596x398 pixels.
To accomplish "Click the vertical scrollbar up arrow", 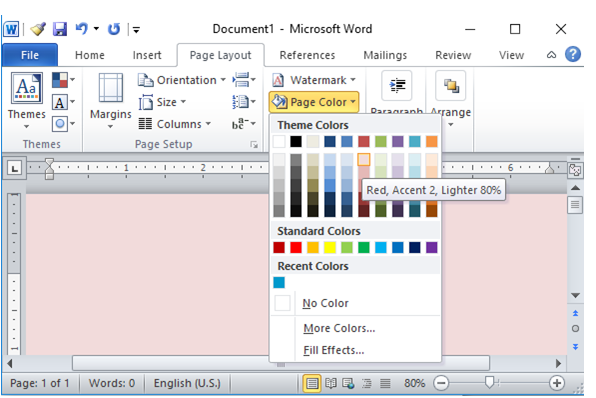I will point(575,187).
